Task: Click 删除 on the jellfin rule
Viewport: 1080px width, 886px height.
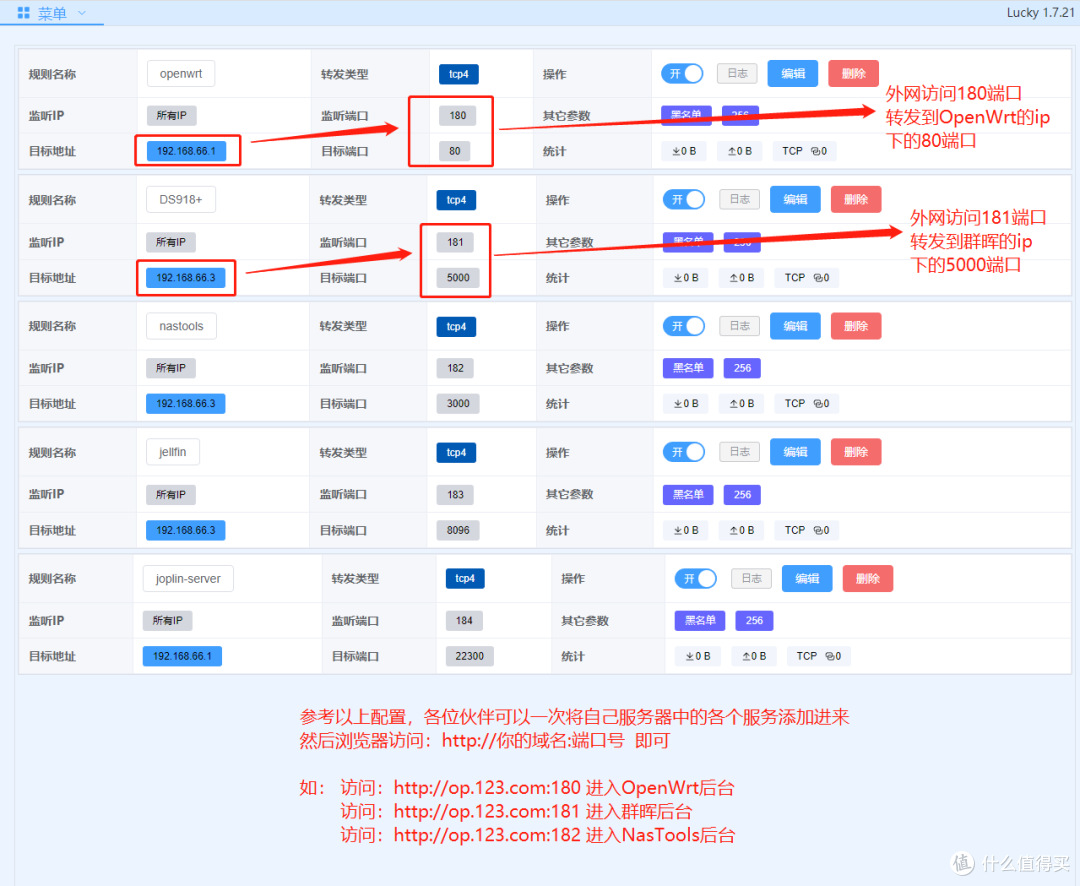Action: [x=856, y=451]
